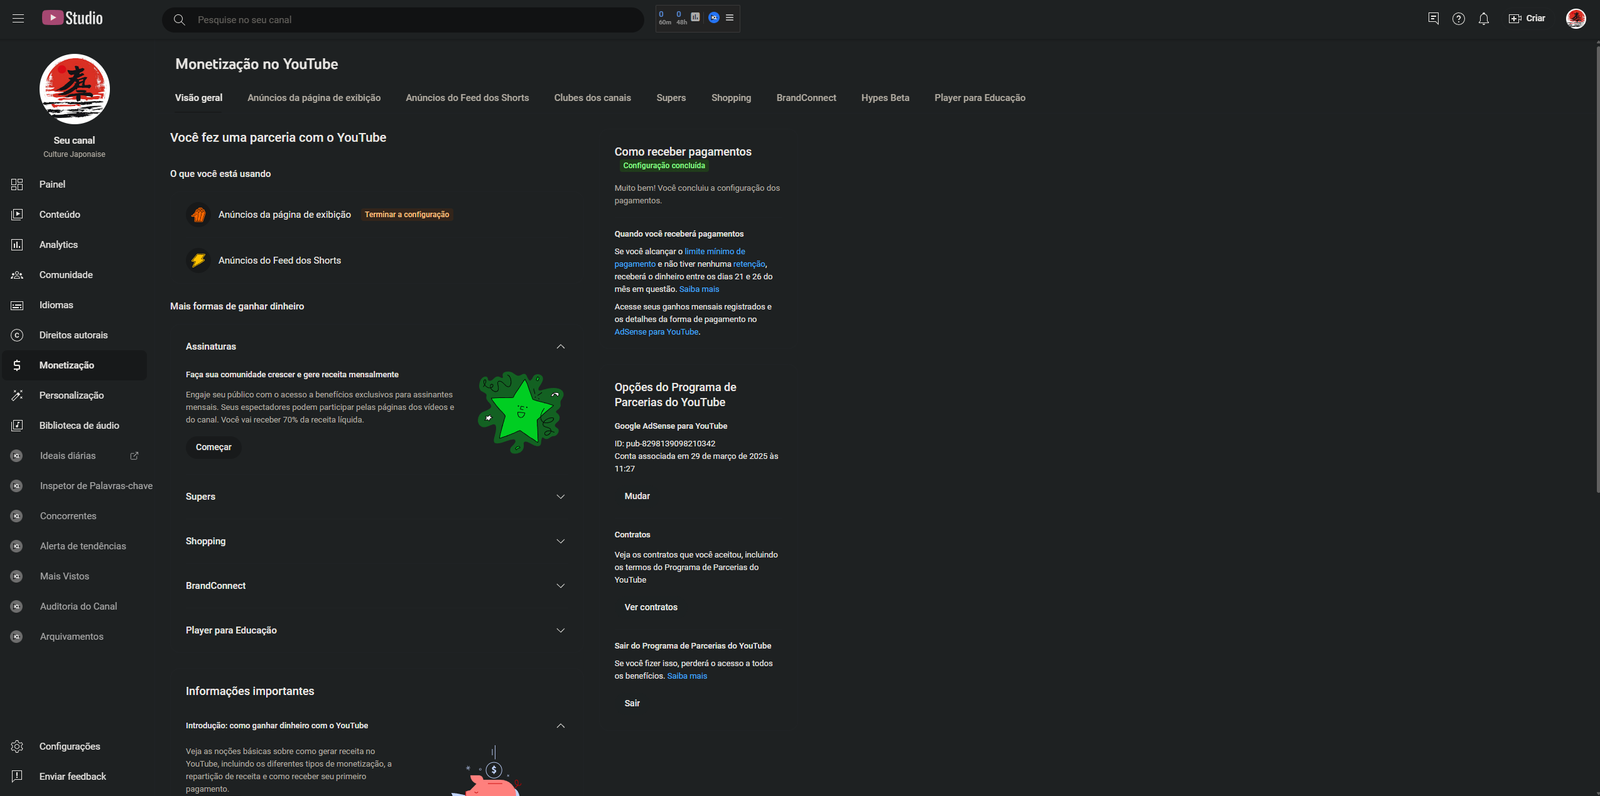Click the Direitos autorais copyright icon
This screenshot has height=796, width=1600.
pos(17,335)
